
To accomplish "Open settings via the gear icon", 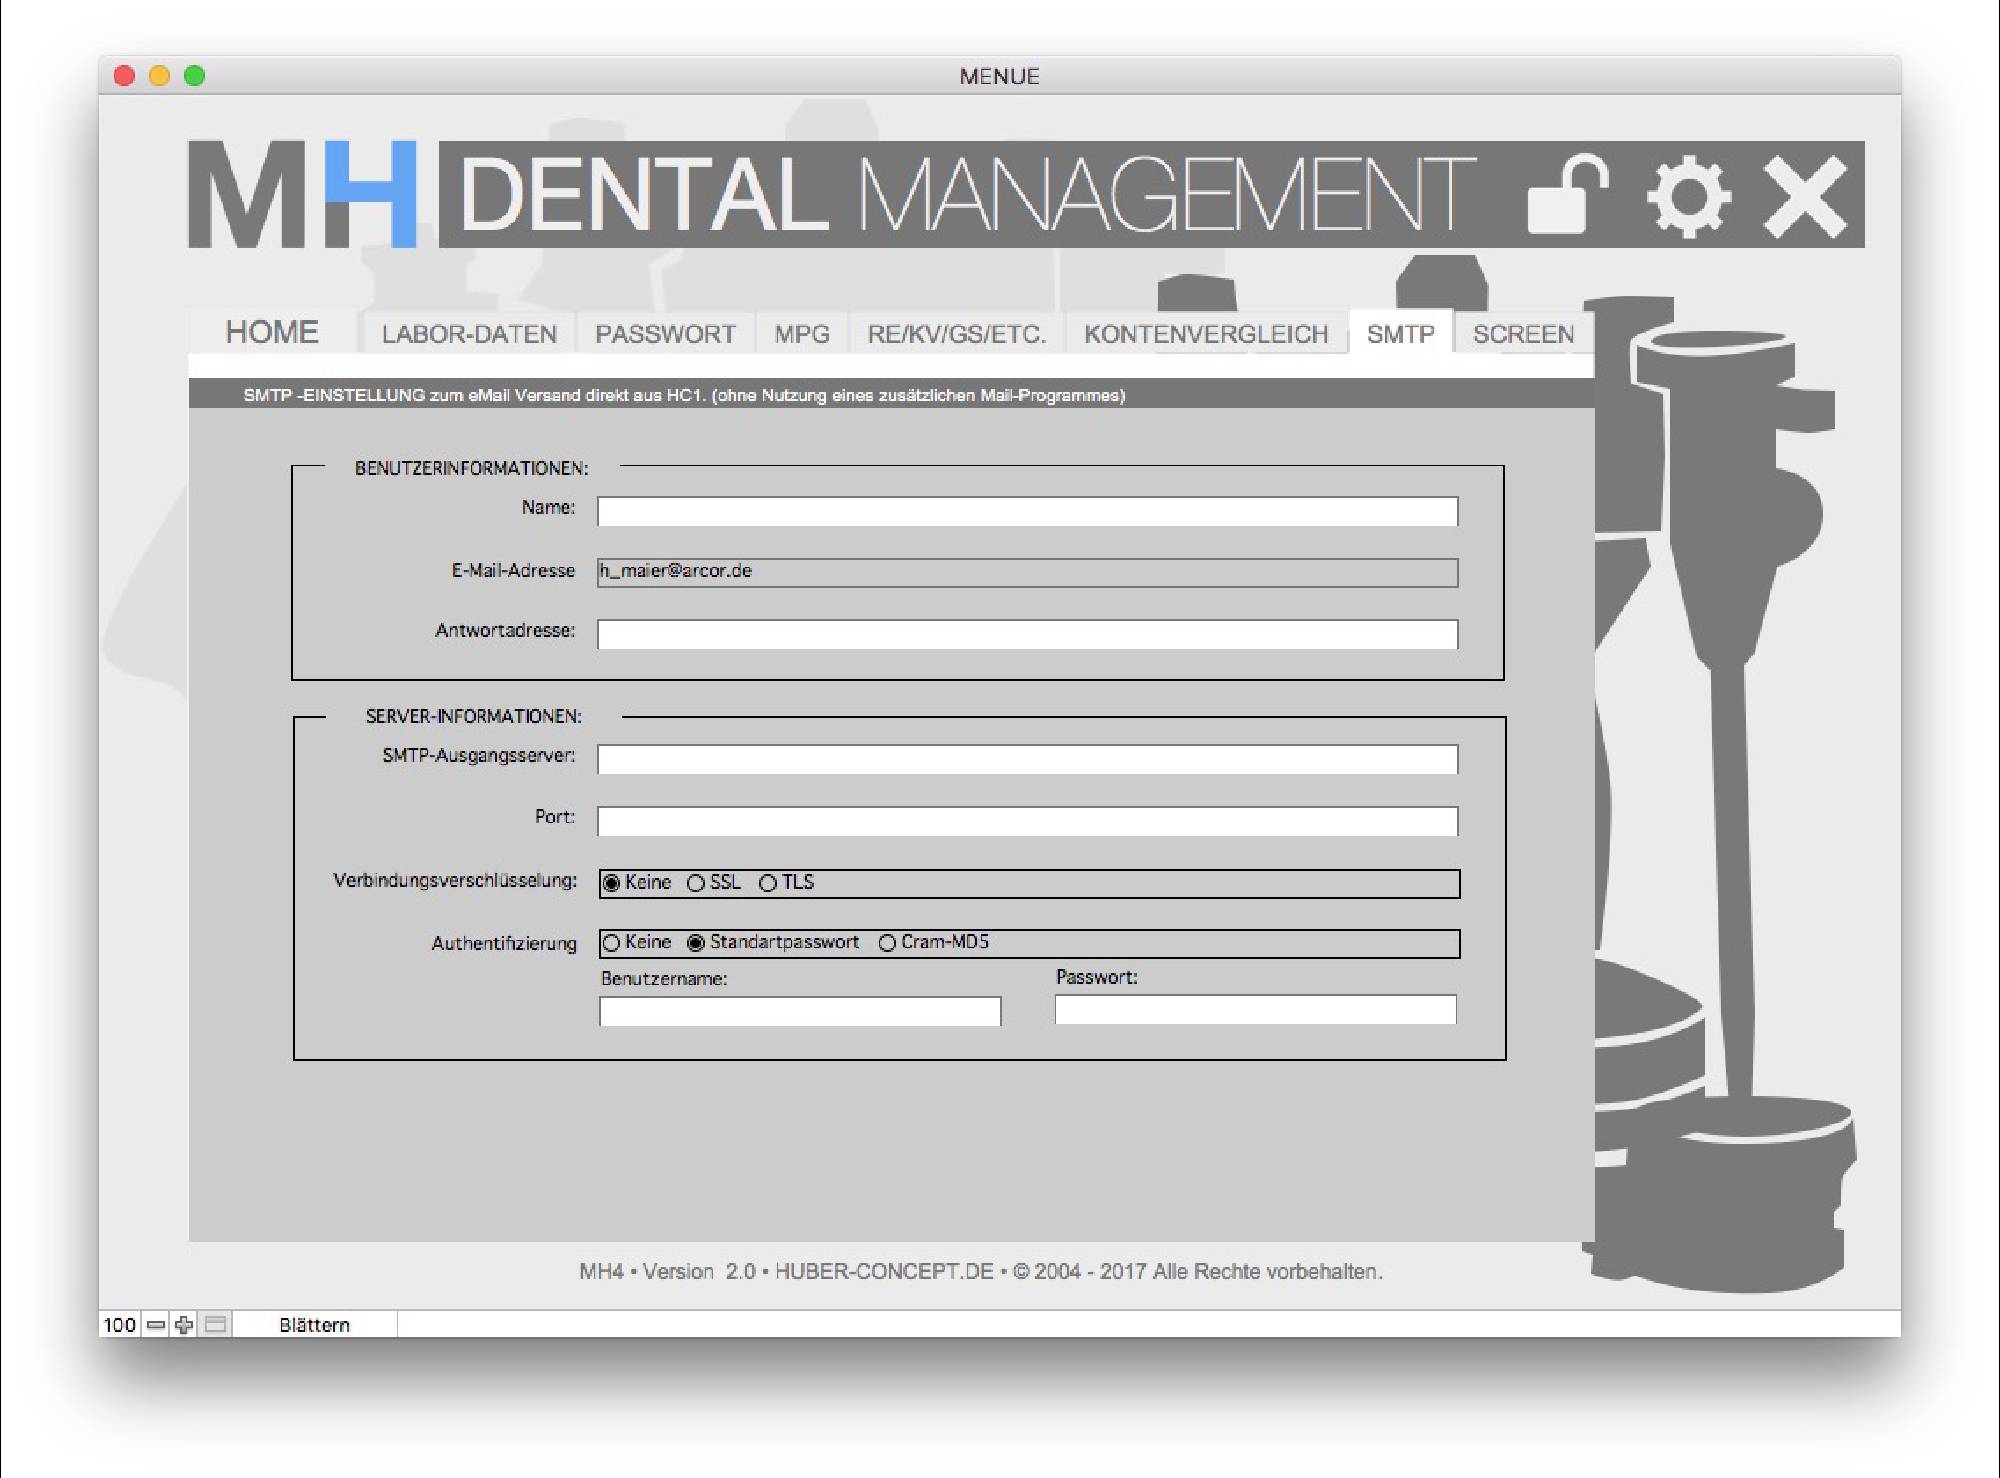I will point(1688,196).
